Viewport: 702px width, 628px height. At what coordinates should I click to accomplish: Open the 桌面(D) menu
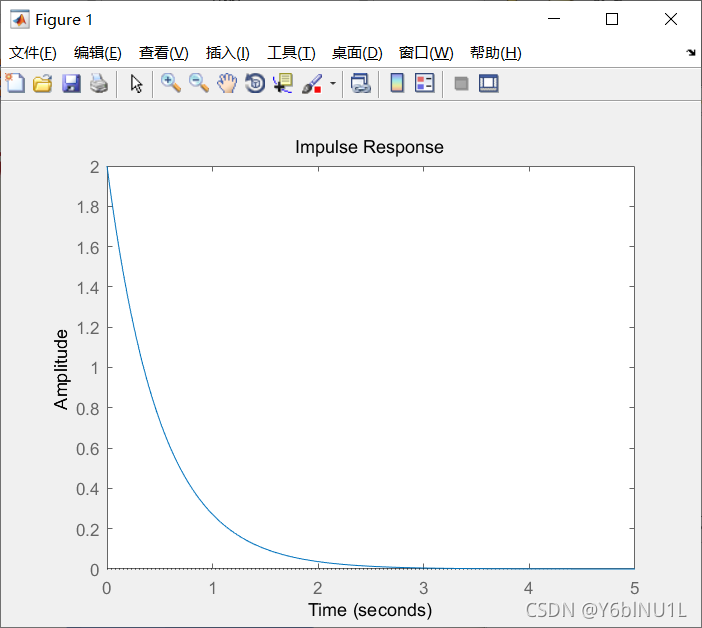pos(357,53)
